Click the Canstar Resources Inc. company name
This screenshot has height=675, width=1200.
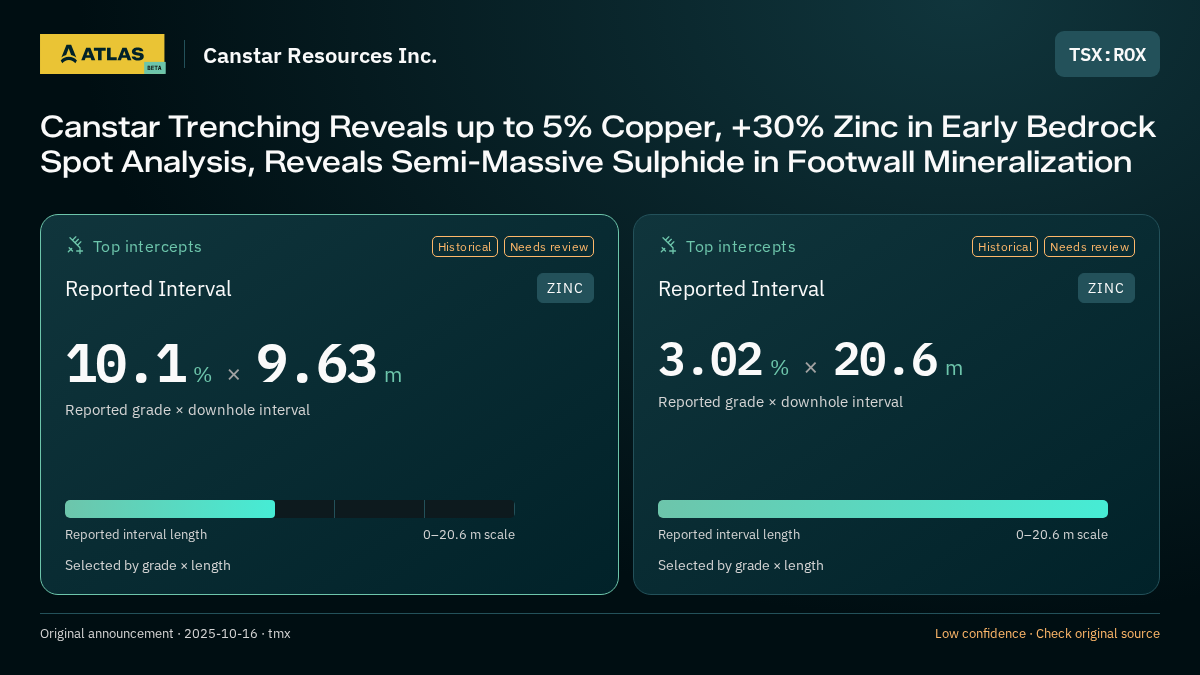[320, 56]
